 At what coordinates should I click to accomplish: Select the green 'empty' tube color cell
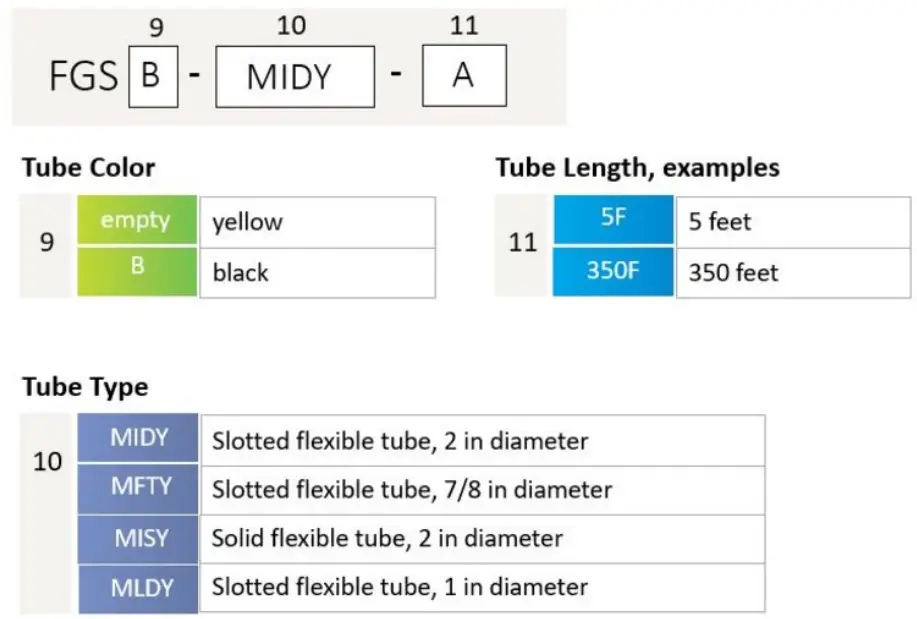click(138, 221)
